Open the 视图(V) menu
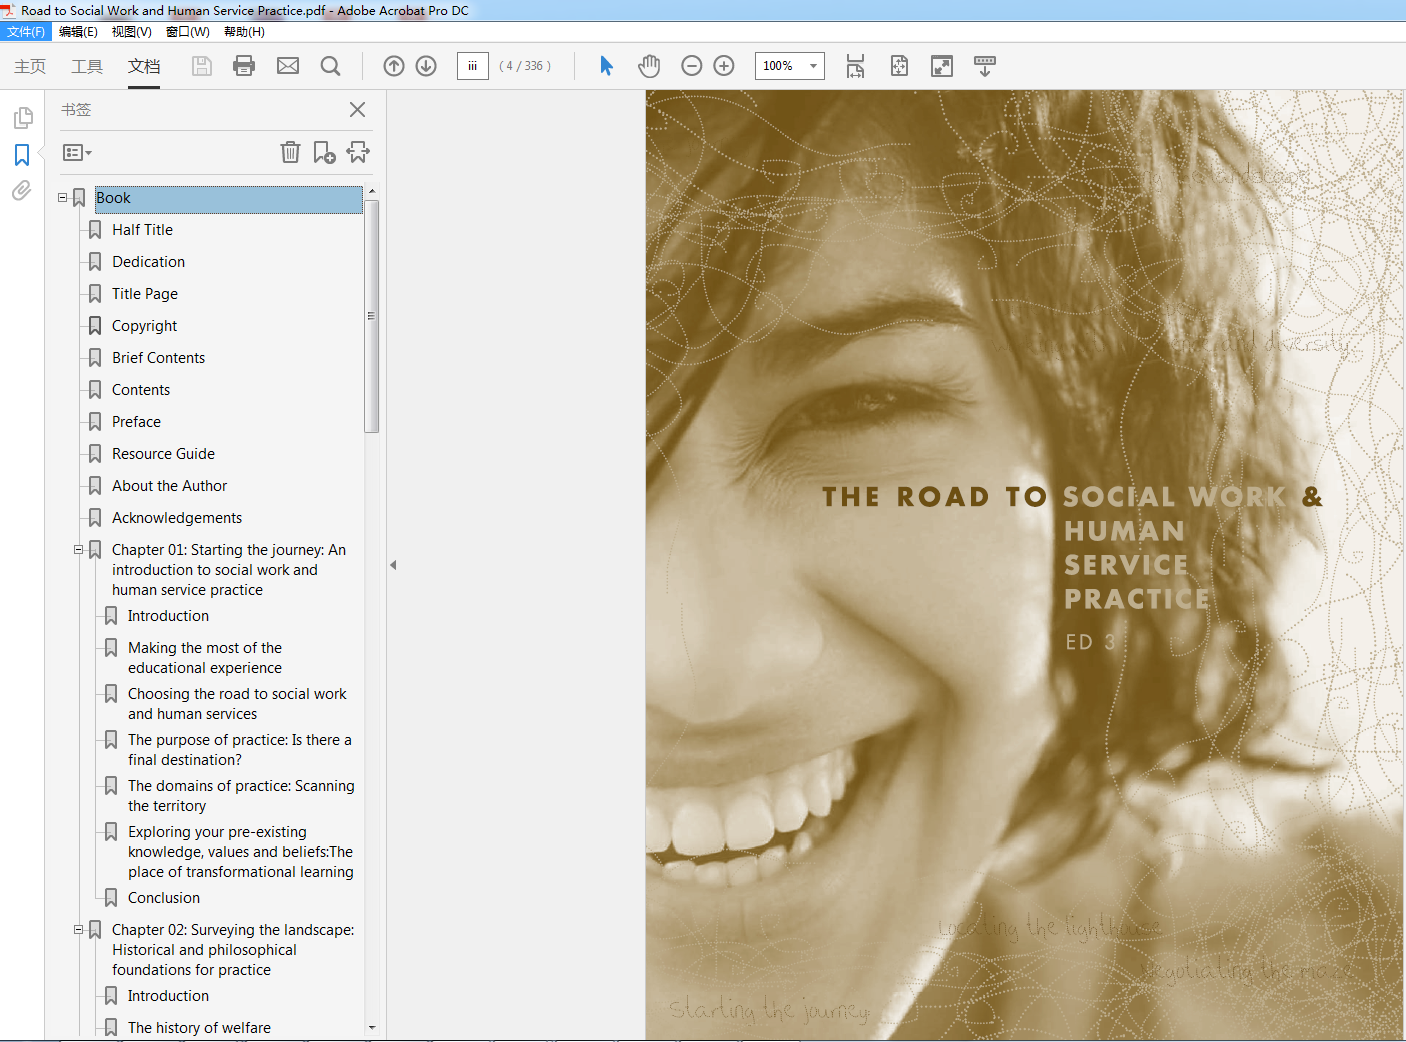The width and height of the screenshot is (1406, 1042). [131, 32]
